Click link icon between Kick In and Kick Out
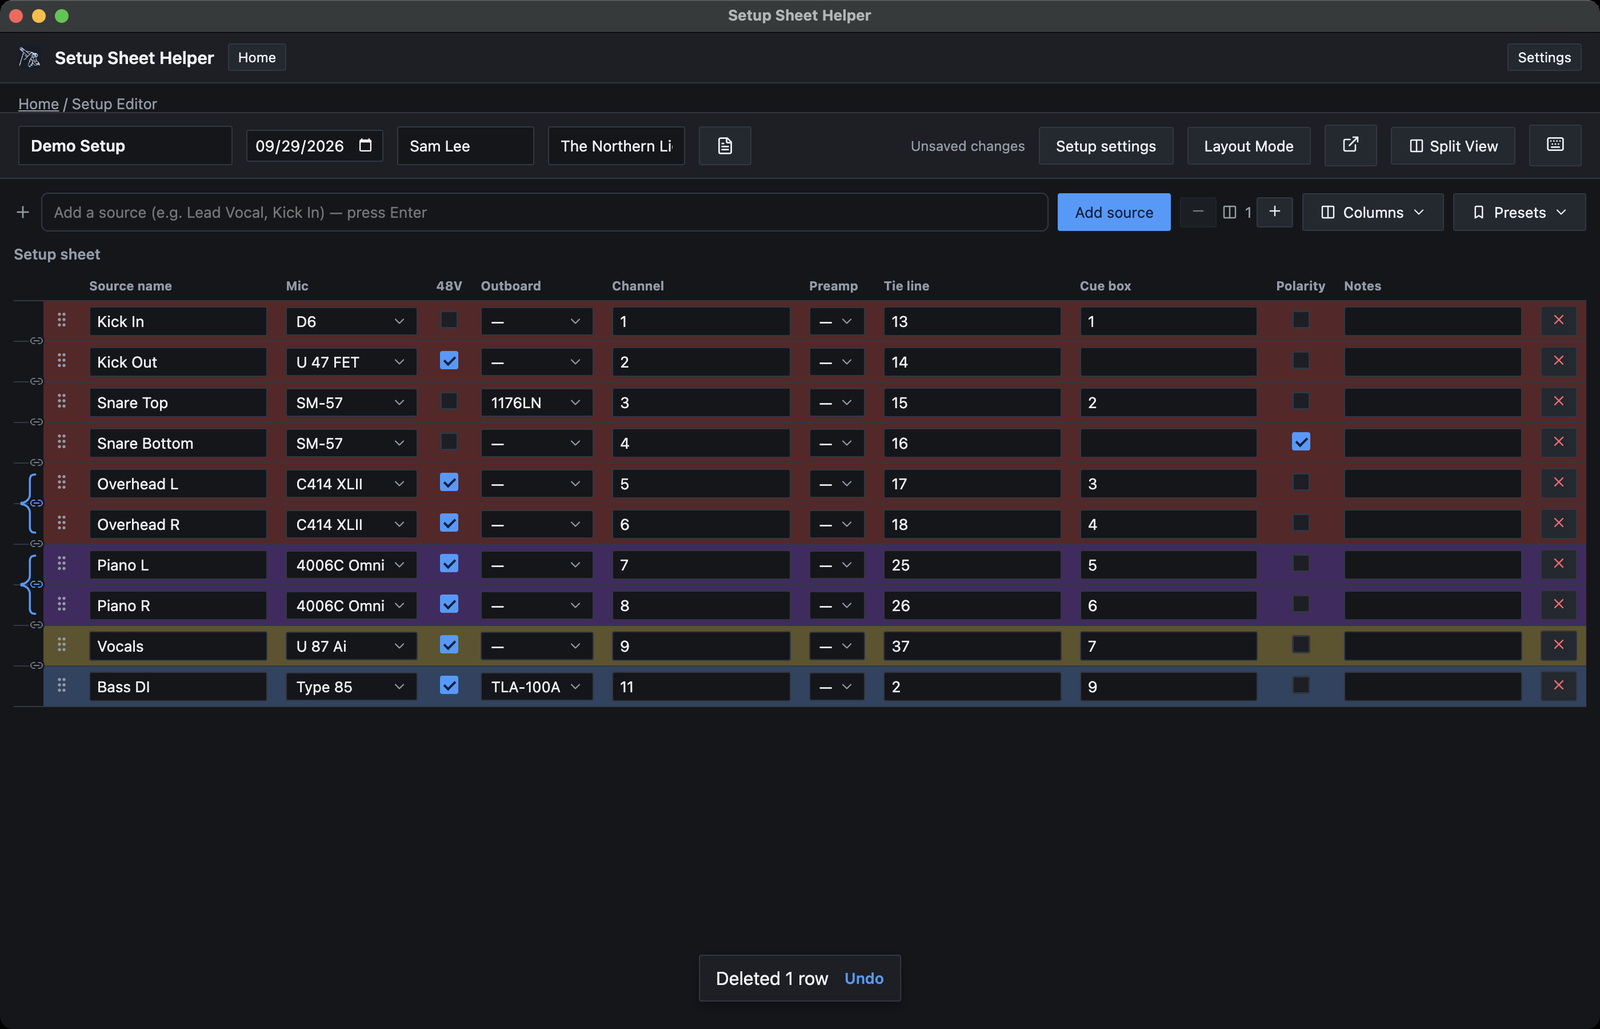 pos(36,341)
